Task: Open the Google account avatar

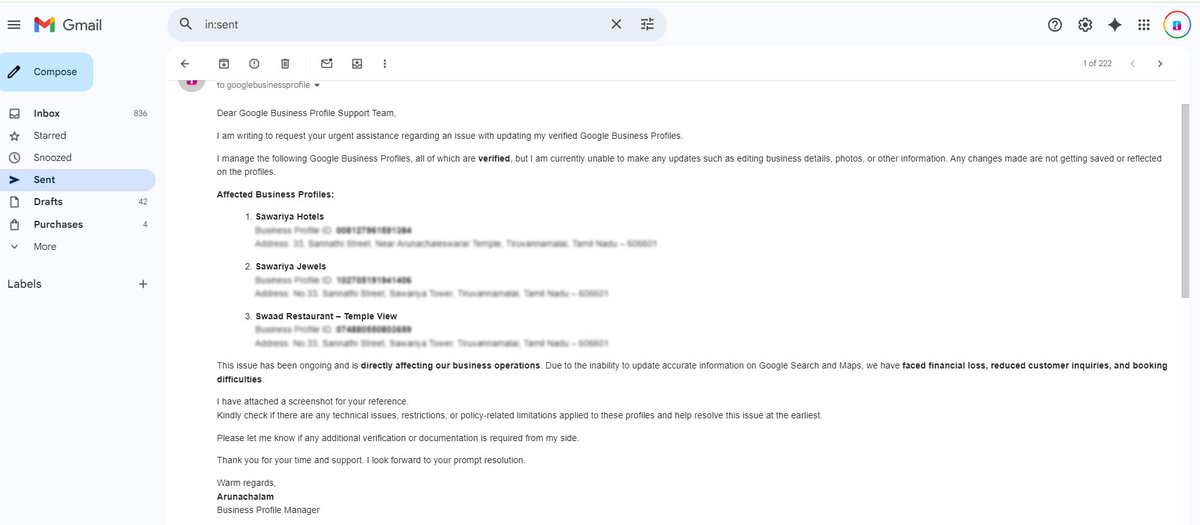Action: (1177, 25)
